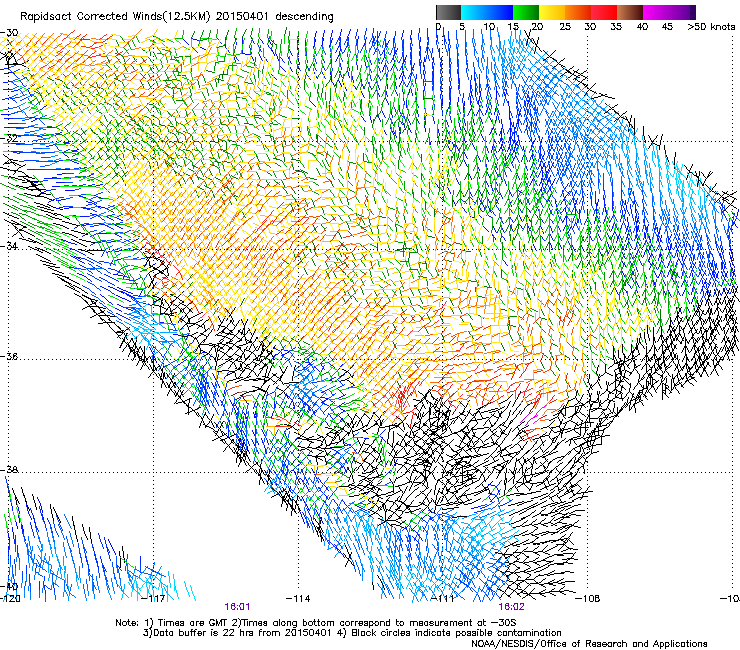Image resolution: width=740 pixels, height=650 pixels.
Task: Click the magenta-purple segment of the legend bar
Action: click(x=669, y=12)
